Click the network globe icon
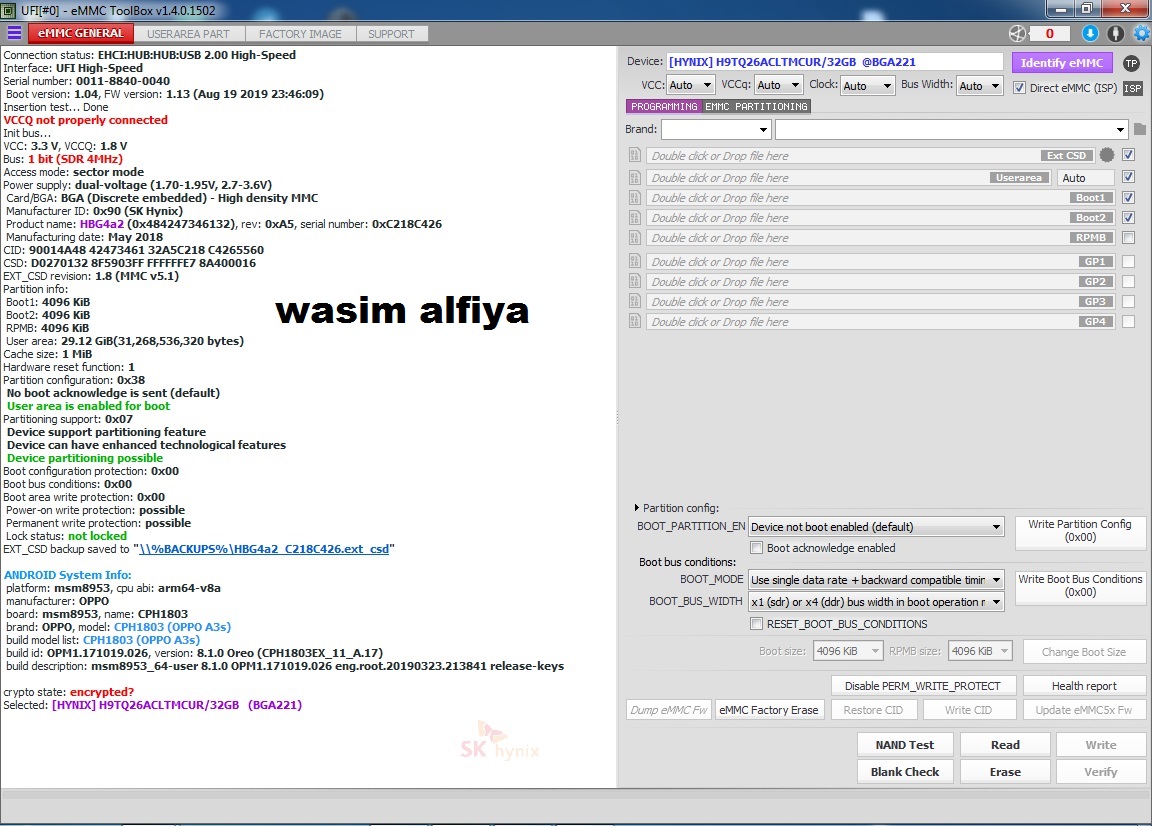1156x826 pixels. [1017, 33]
